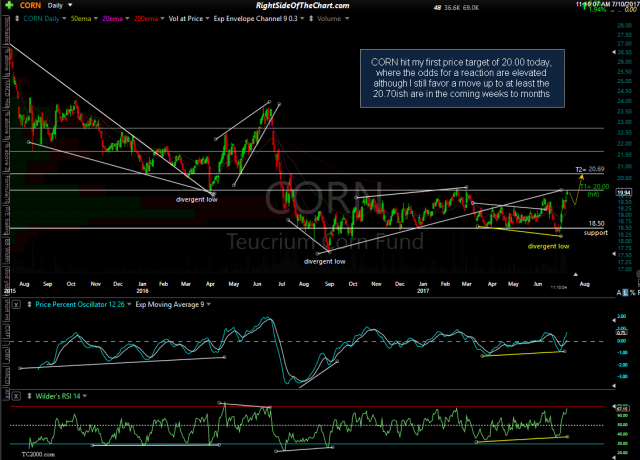This screenshot has height=460, width=640.
Task: Select the percent '%' scale option
Action: tap(632, 293)
